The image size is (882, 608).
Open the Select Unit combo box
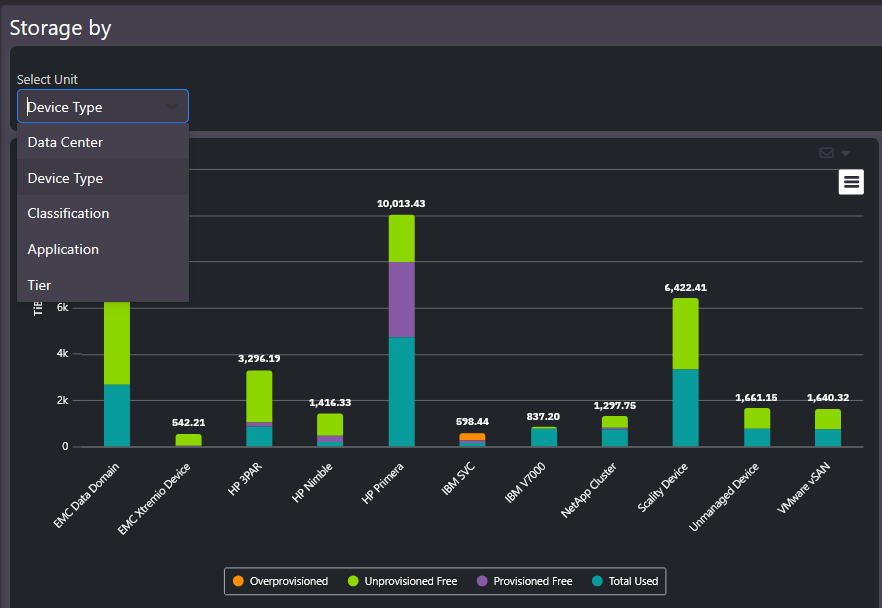coord(103,106)
